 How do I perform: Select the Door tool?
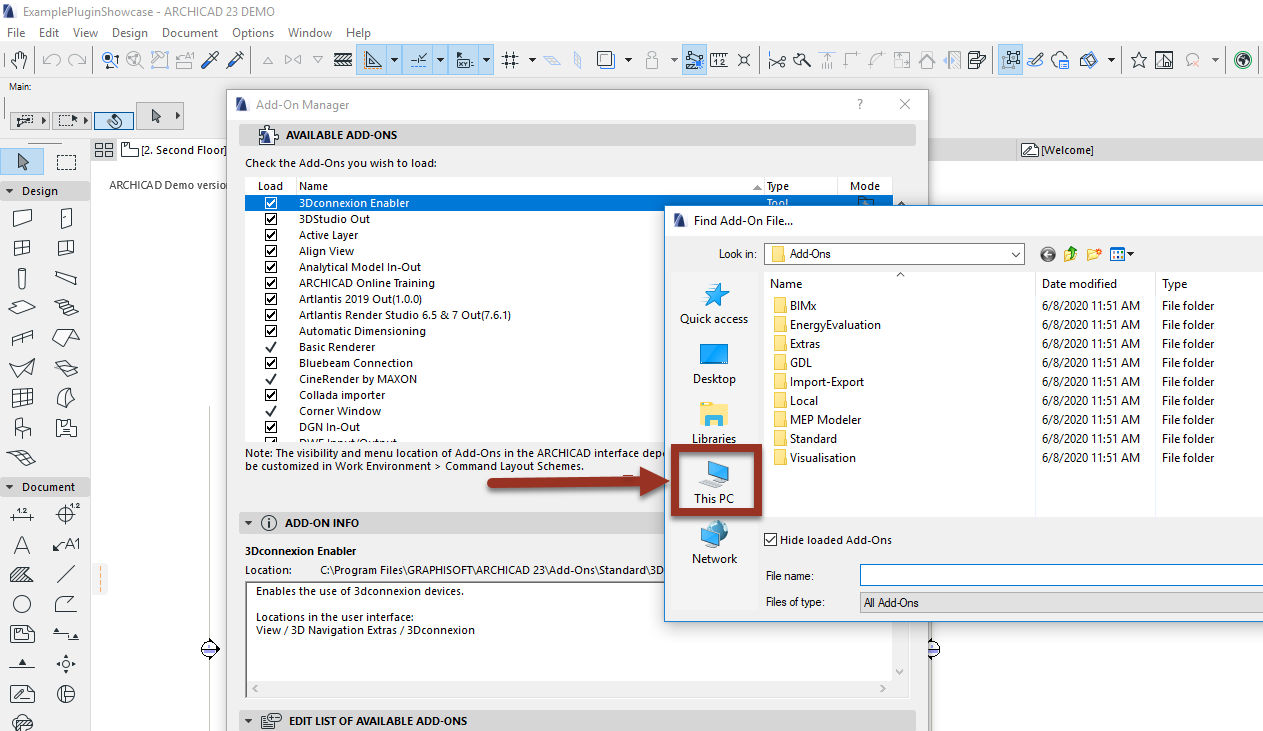click(x=66, y=218)
